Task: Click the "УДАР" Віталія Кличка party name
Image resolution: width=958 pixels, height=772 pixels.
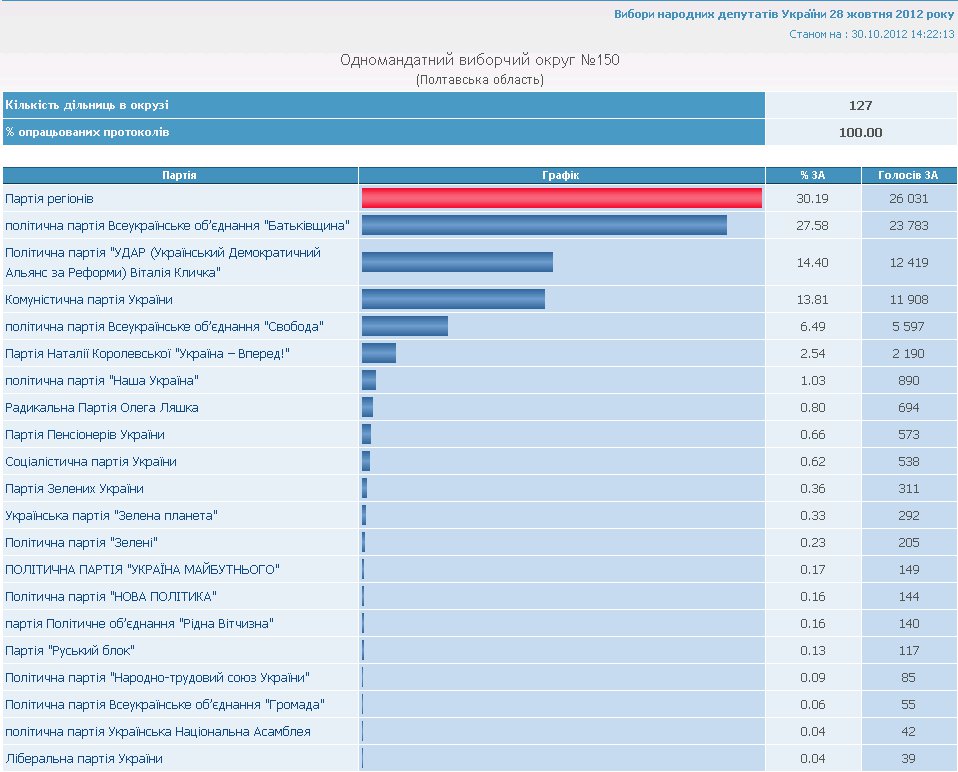Action: click(x=163, y=262)
